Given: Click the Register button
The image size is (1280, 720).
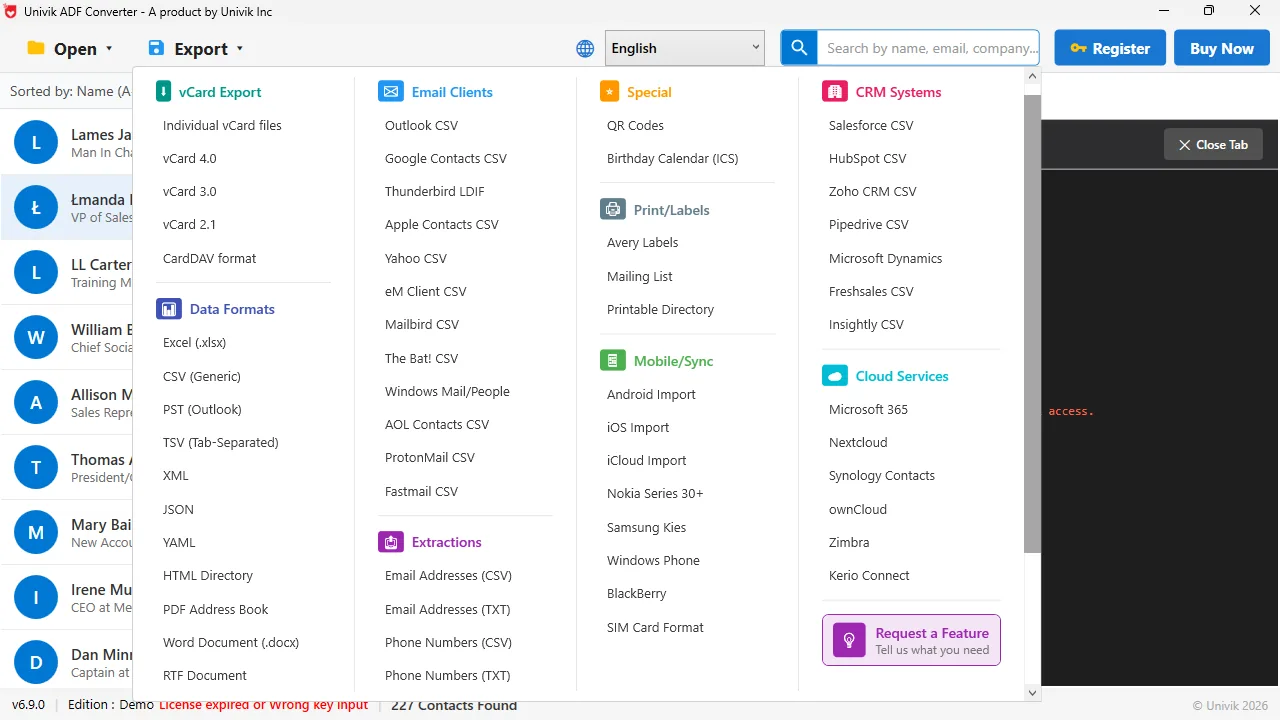Looking at the screenshot, I should tap(1110, 48).
